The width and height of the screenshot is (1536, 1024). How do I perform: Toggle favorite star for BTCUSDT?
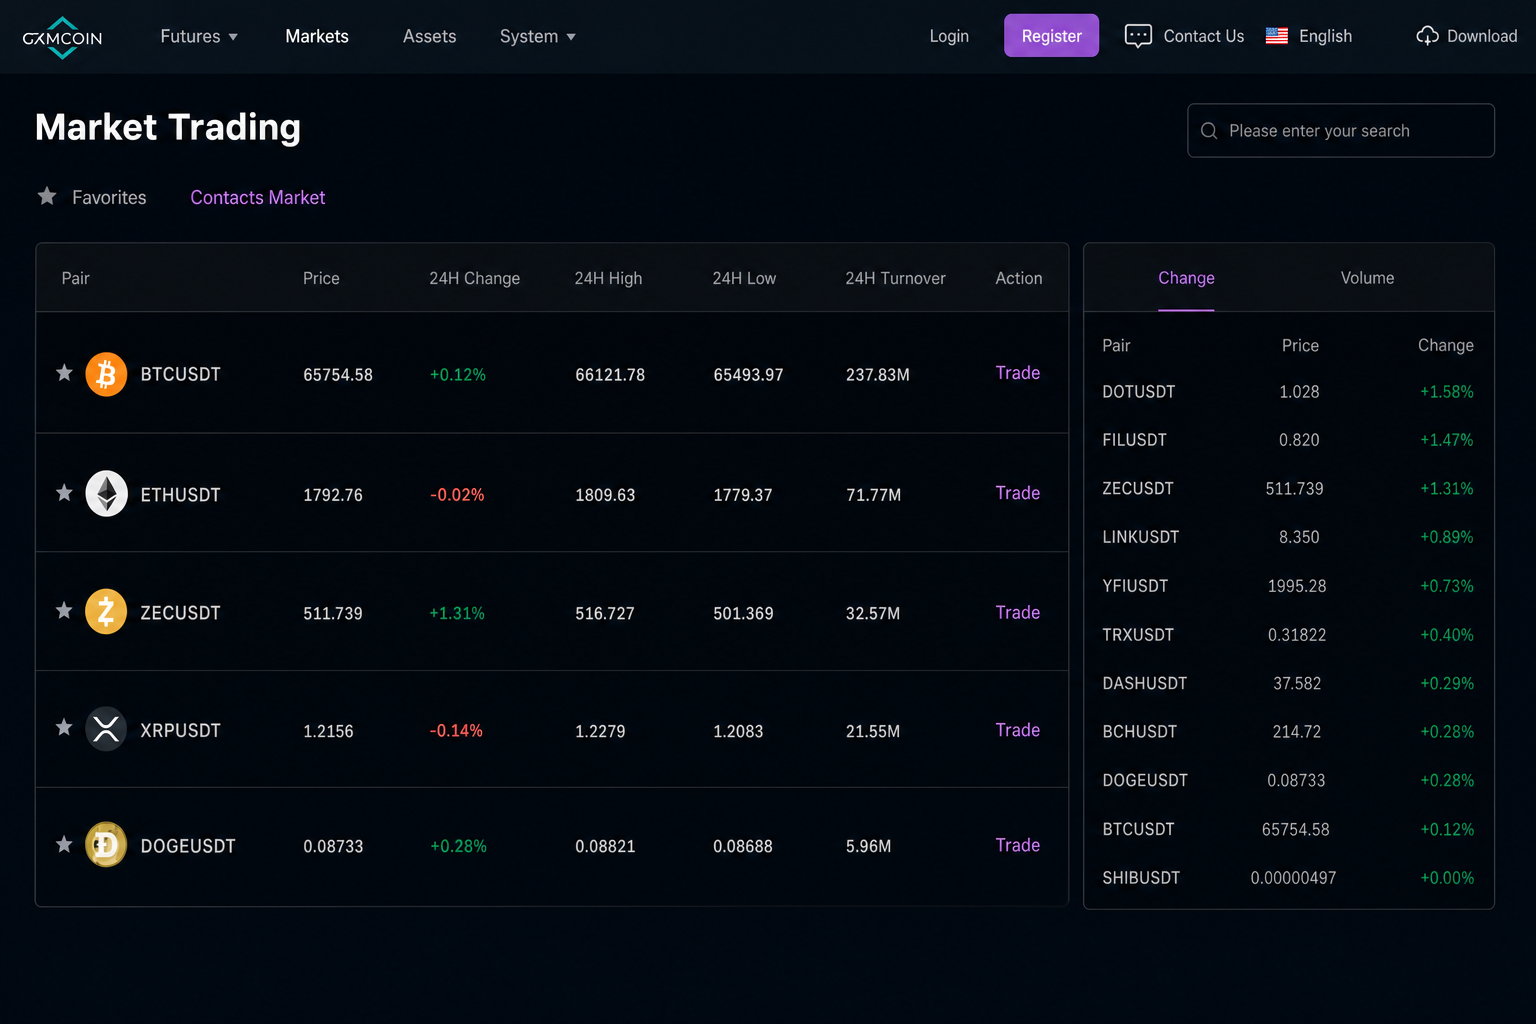point(64,373)
